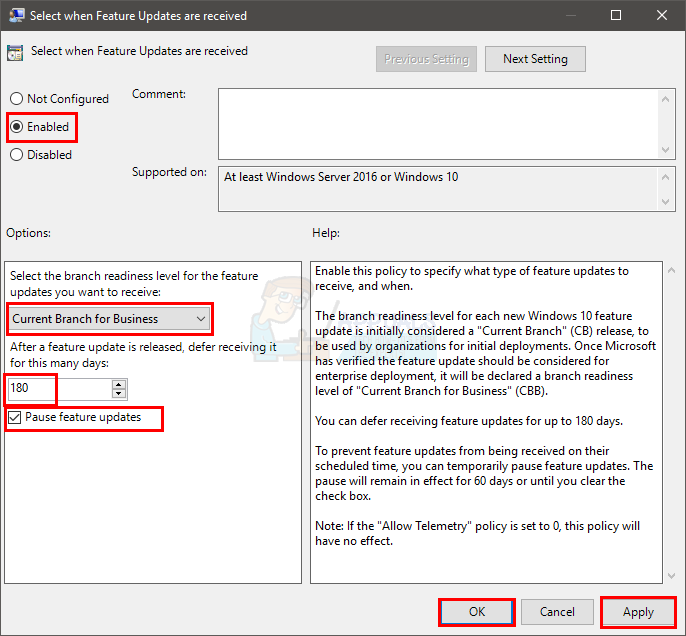
Task: Toggle the Pause feature updates checkbox
Action: (x=15, y=417)
